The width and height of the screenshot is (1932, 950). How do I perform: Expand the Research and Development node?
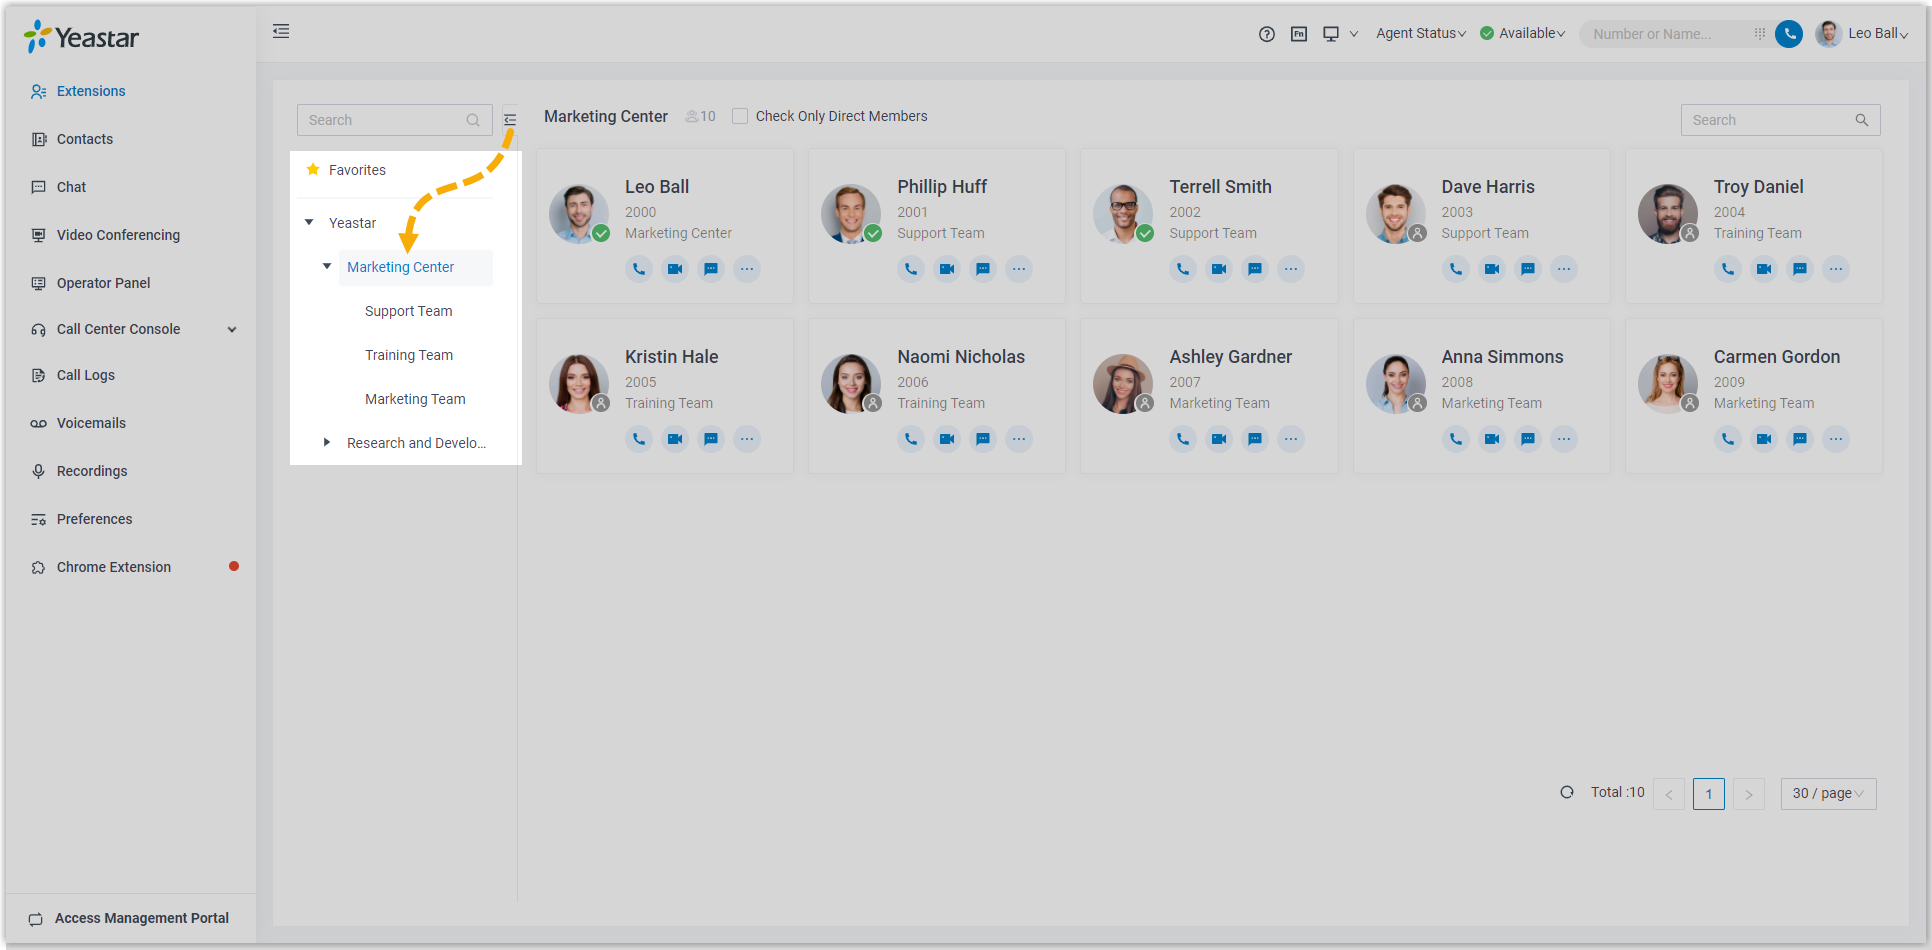[x=327, y=442]
